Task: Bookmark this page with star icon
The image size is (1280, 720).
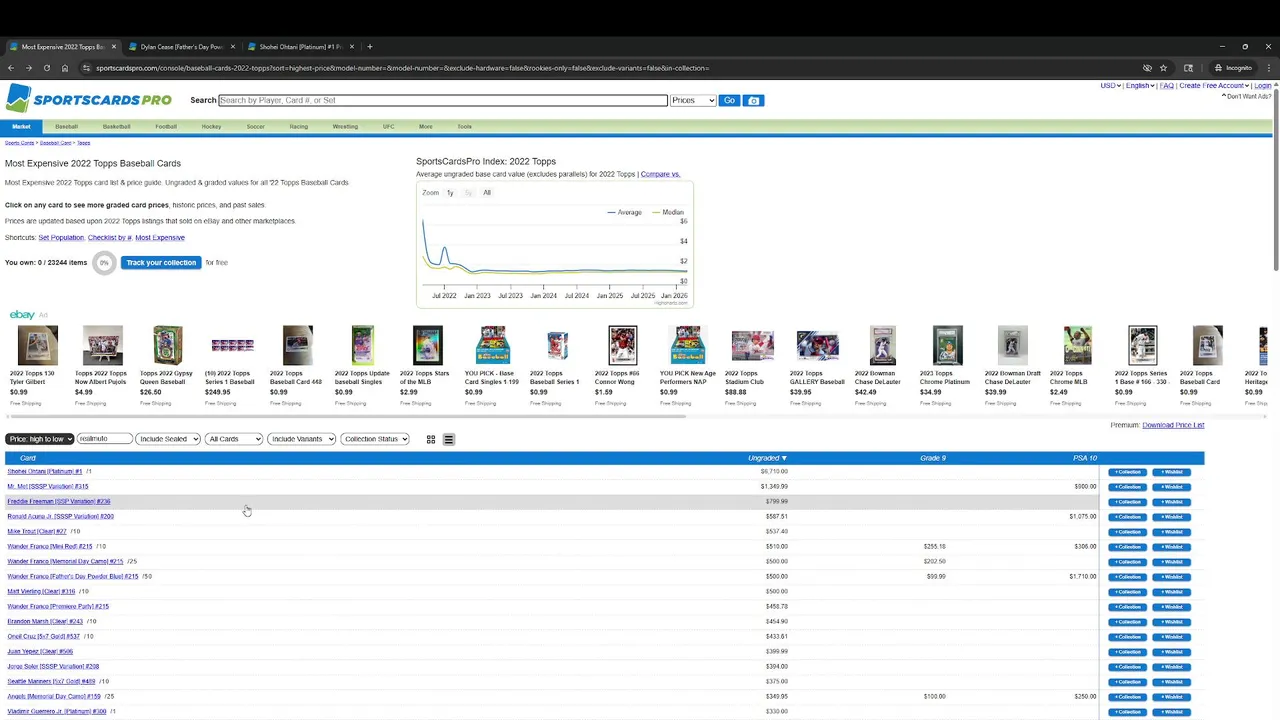Action: (1163, 68)
